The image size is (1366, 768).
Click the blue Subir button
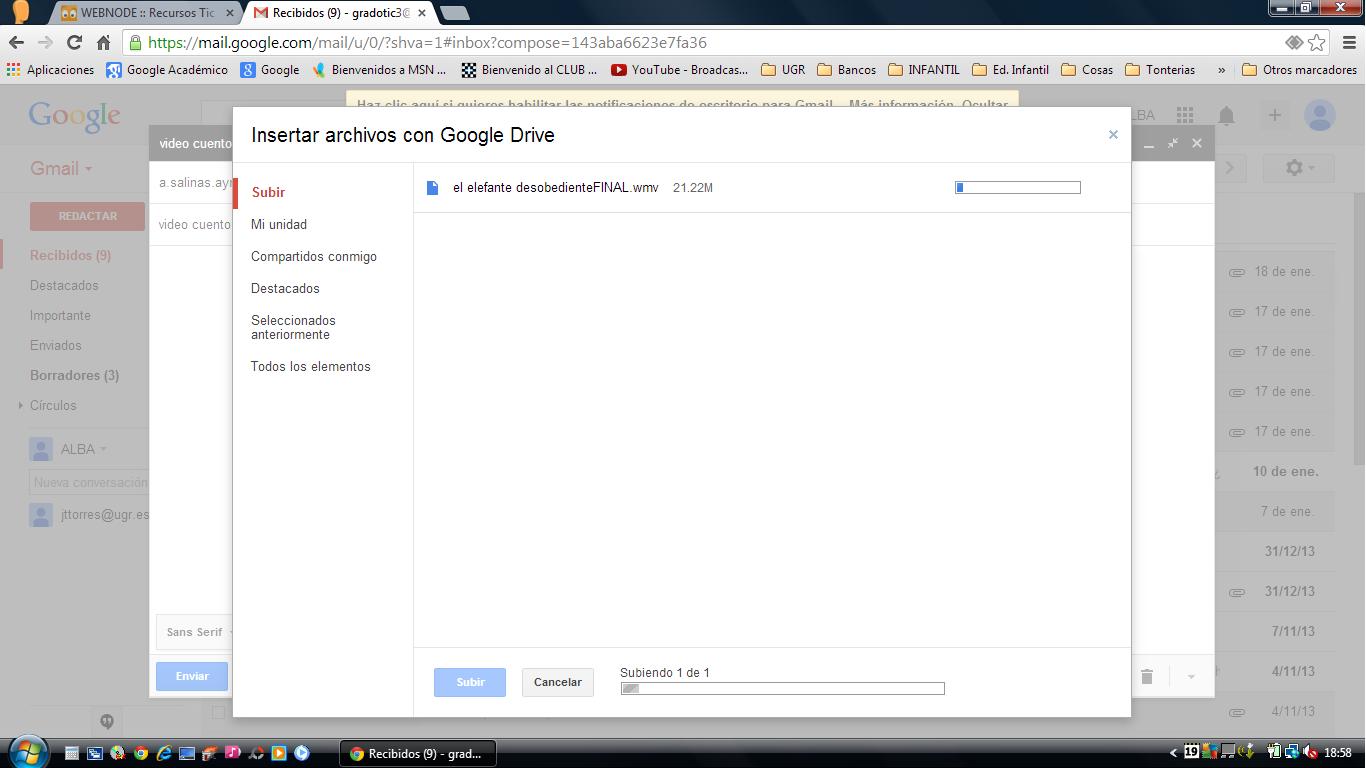pos(470,682)
